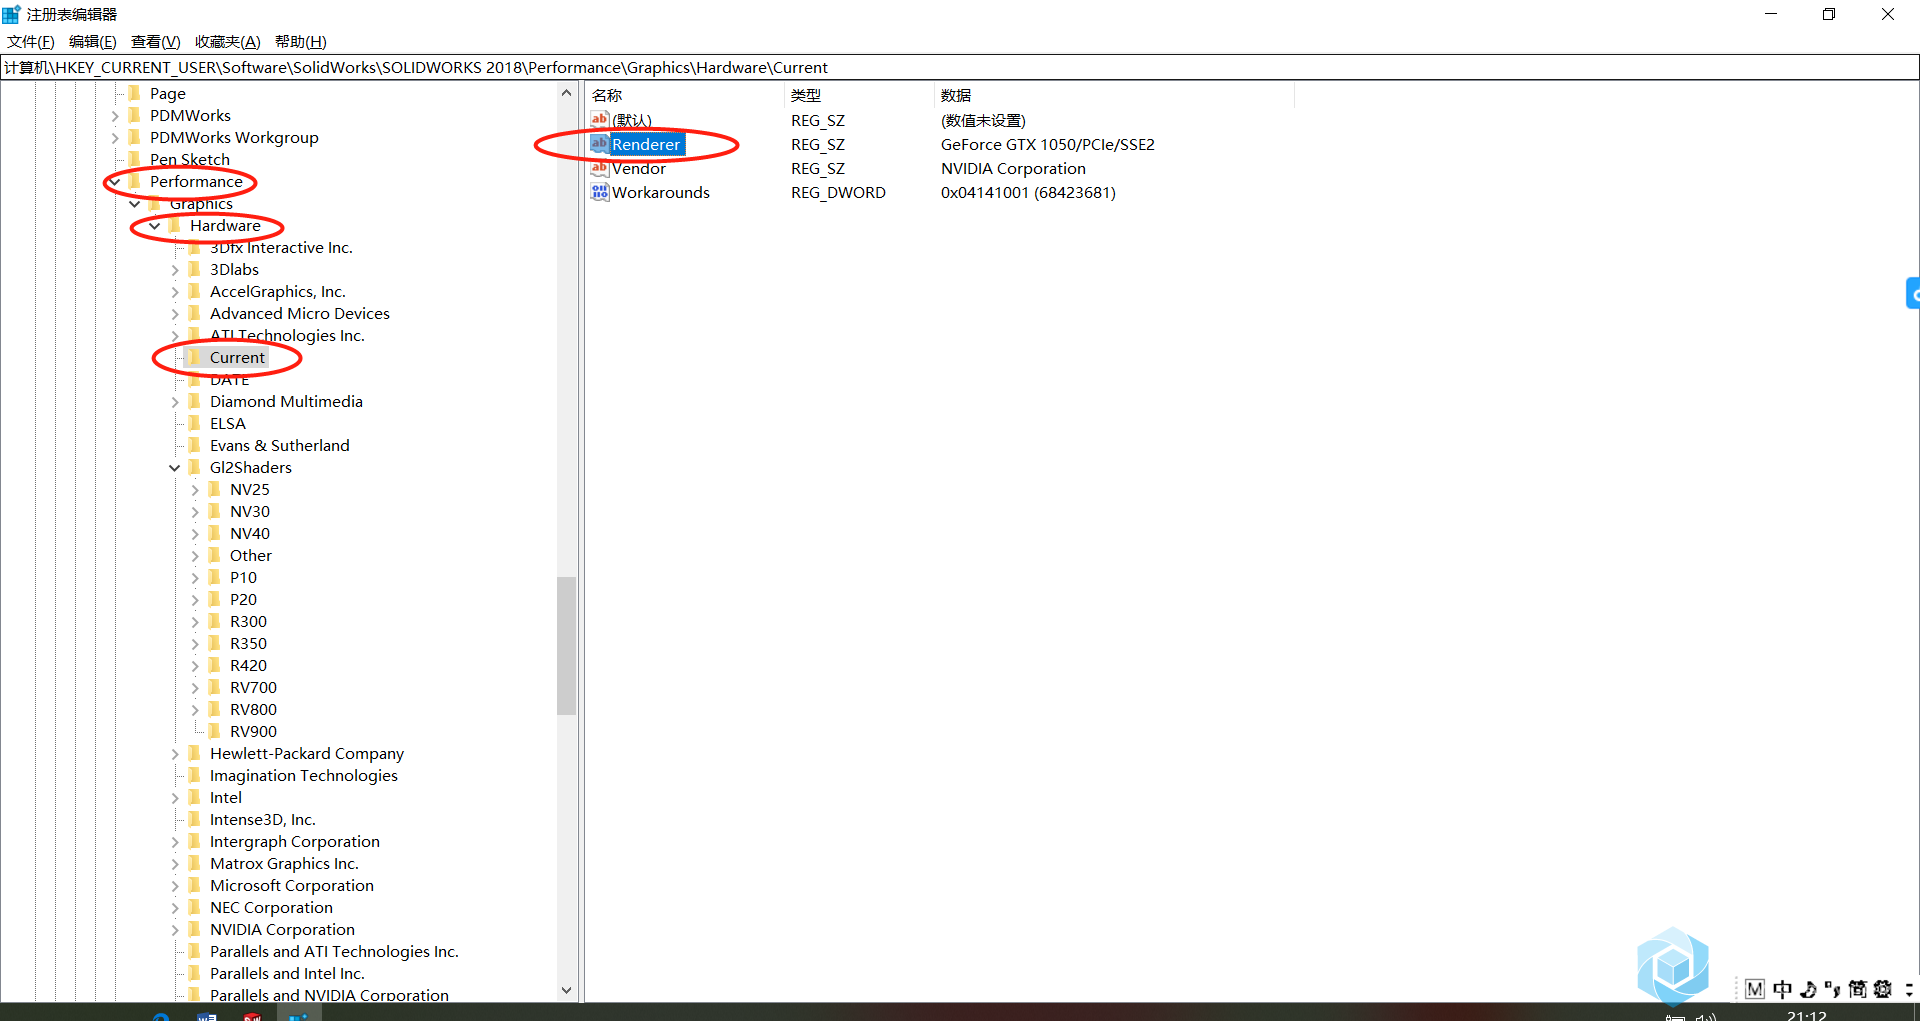
Task: Collapse the Graphics key
Action: tap(135, 204)
